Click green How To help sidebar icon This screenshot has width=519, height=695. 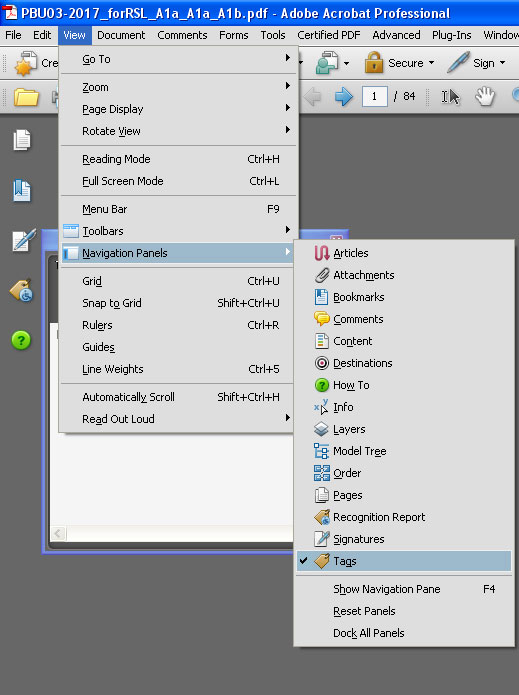click(x=21, y=340)
